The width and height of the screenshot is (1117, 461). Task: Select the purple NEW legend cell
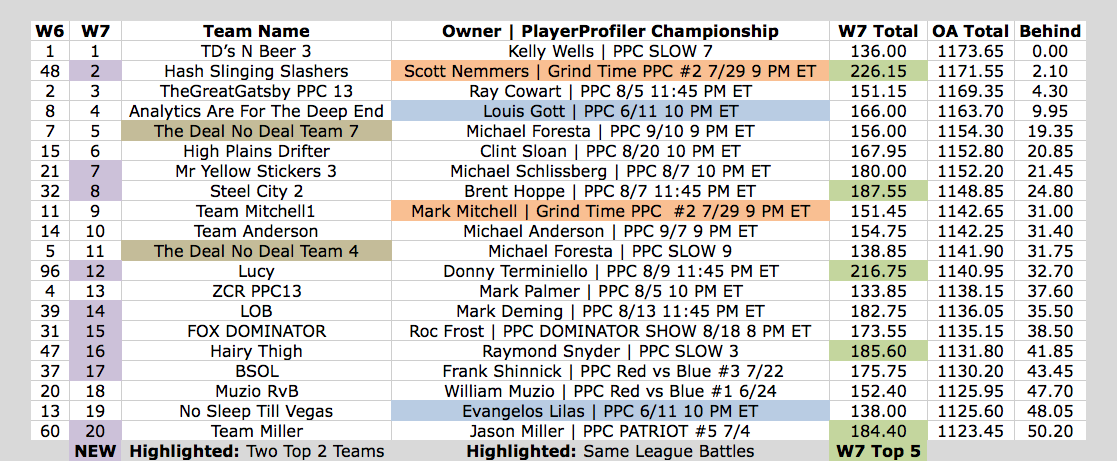point(95,451)
